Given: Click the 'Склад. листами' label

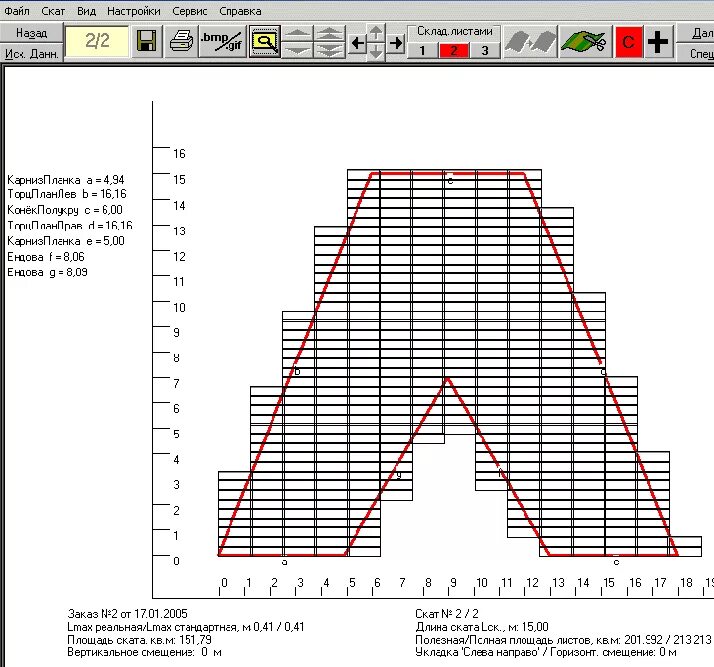Looking at the screenshot, I should point(454,31).
